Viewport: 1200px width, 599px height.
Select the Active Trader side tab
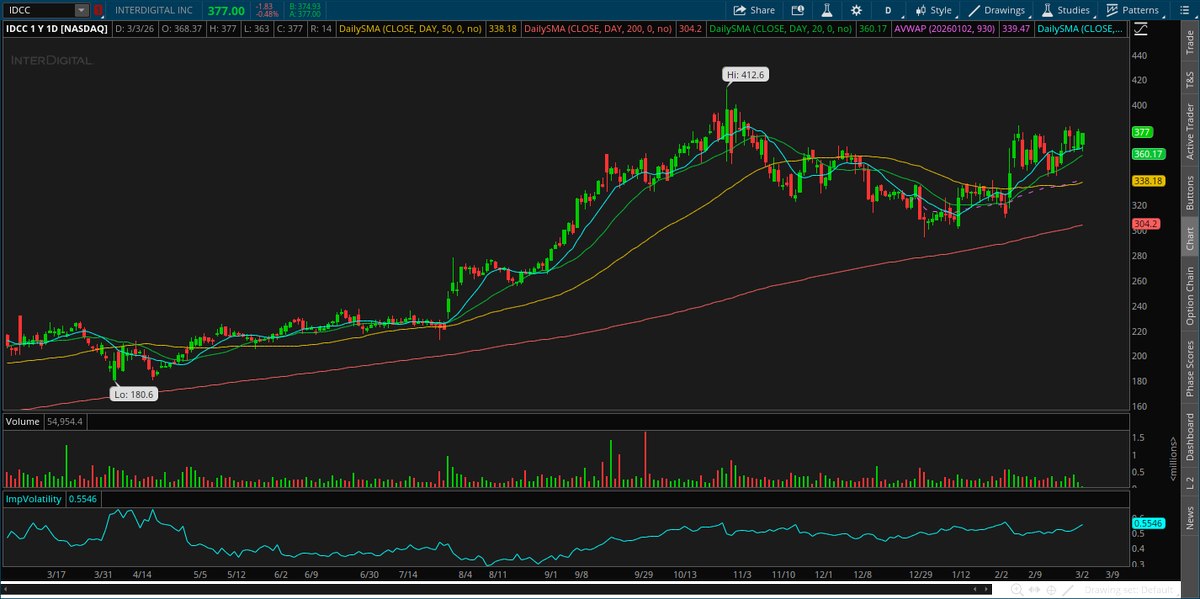1190,131
